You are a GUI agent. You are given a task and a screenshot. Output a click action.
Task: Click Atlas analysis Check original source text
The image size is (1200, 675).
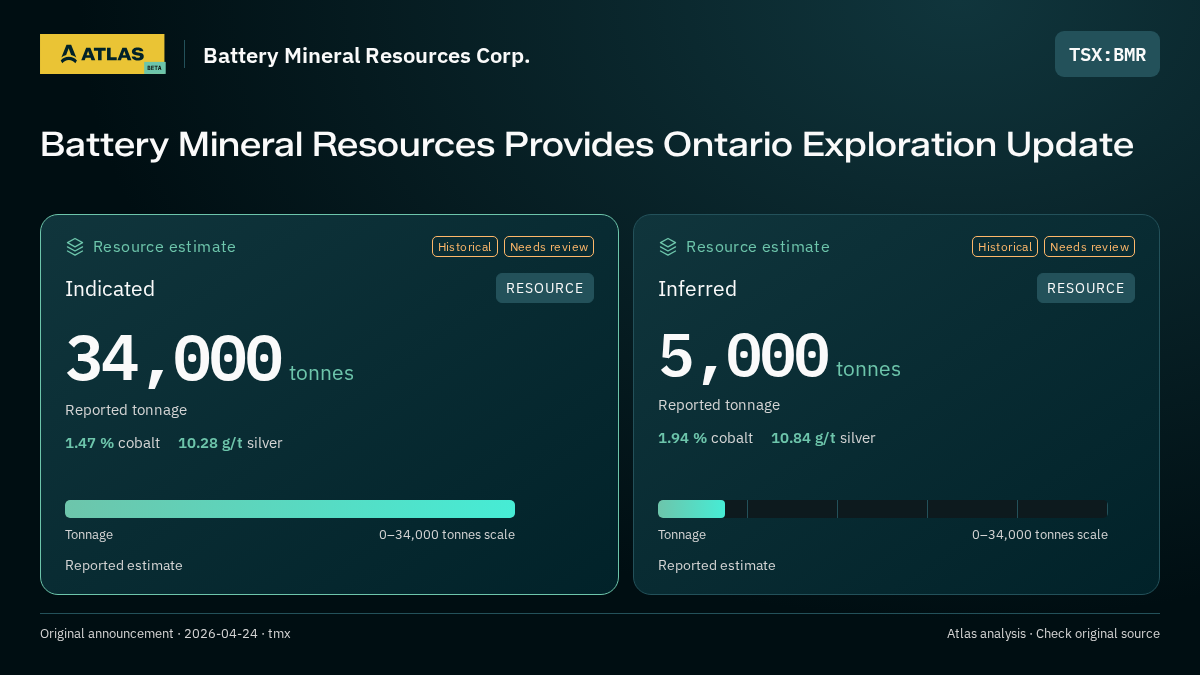click(x=1053, y=634)
